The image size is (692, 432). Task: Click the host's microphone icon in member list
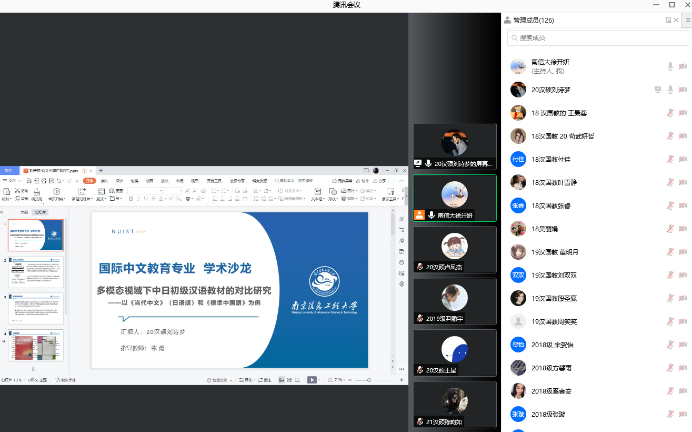pos(670,66)
